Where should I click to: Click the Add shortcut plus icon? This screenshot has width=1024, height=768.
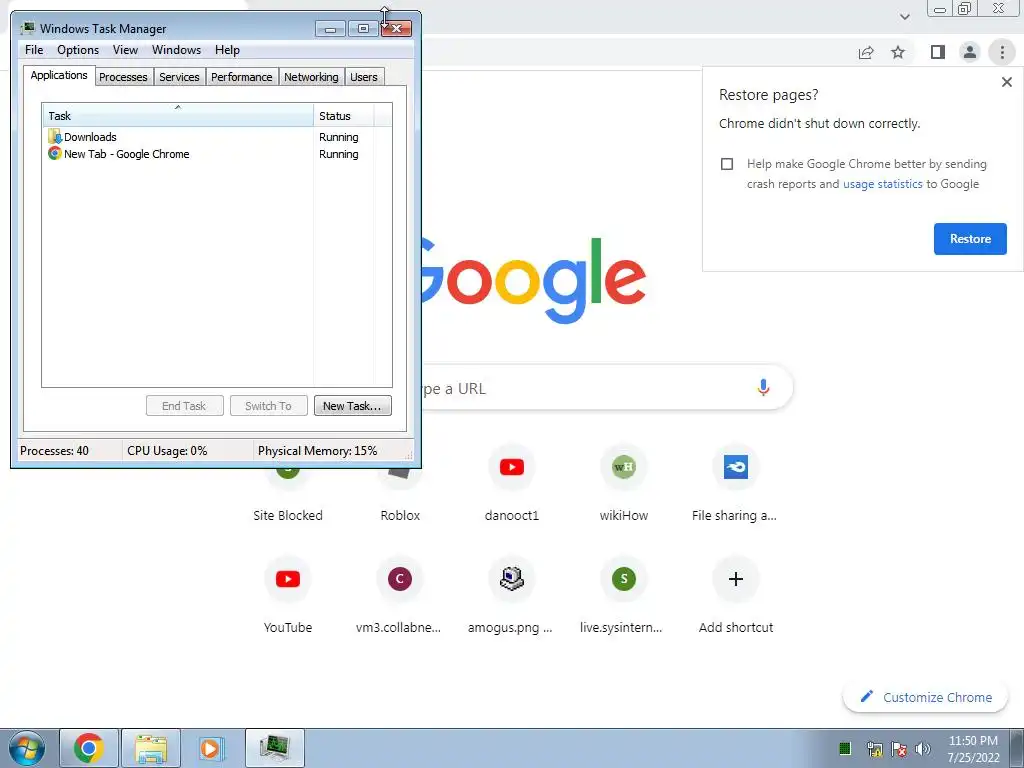pos(735,579)
